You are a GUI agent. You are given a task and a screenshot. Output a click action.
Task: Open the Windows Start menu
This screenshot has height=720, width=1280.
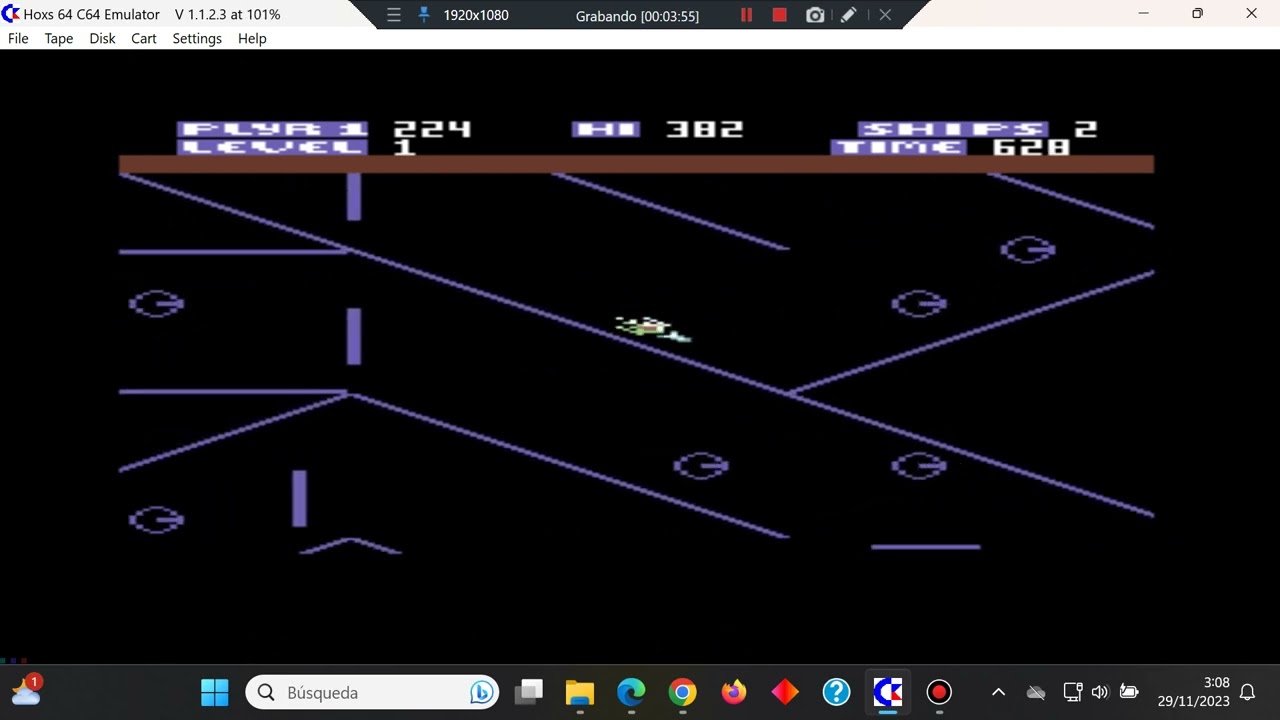point(214,692)
